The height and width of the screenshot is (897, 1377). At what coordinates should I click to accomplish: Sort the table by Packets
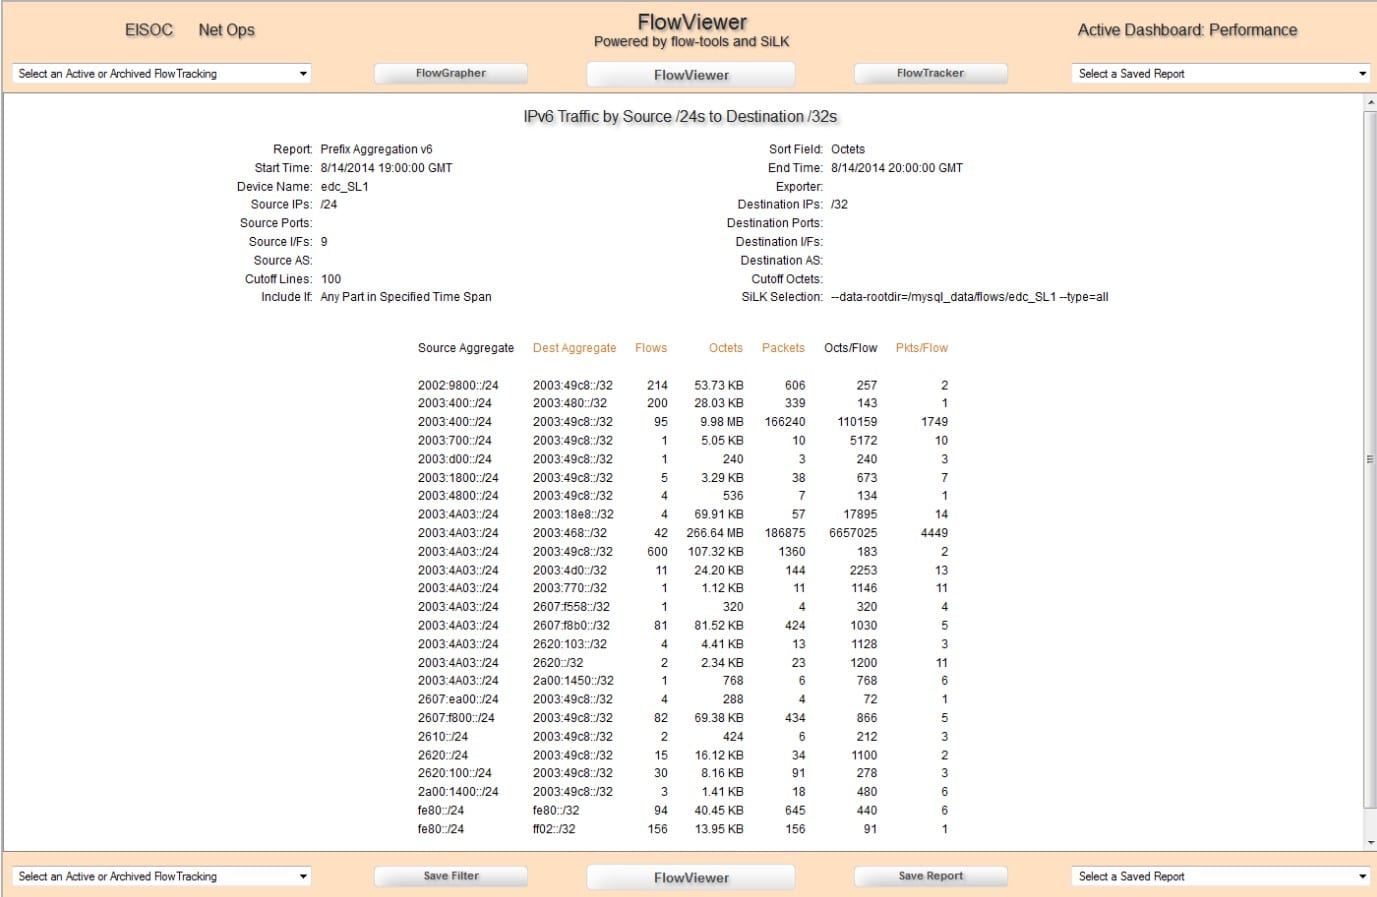tap(783, 347)
